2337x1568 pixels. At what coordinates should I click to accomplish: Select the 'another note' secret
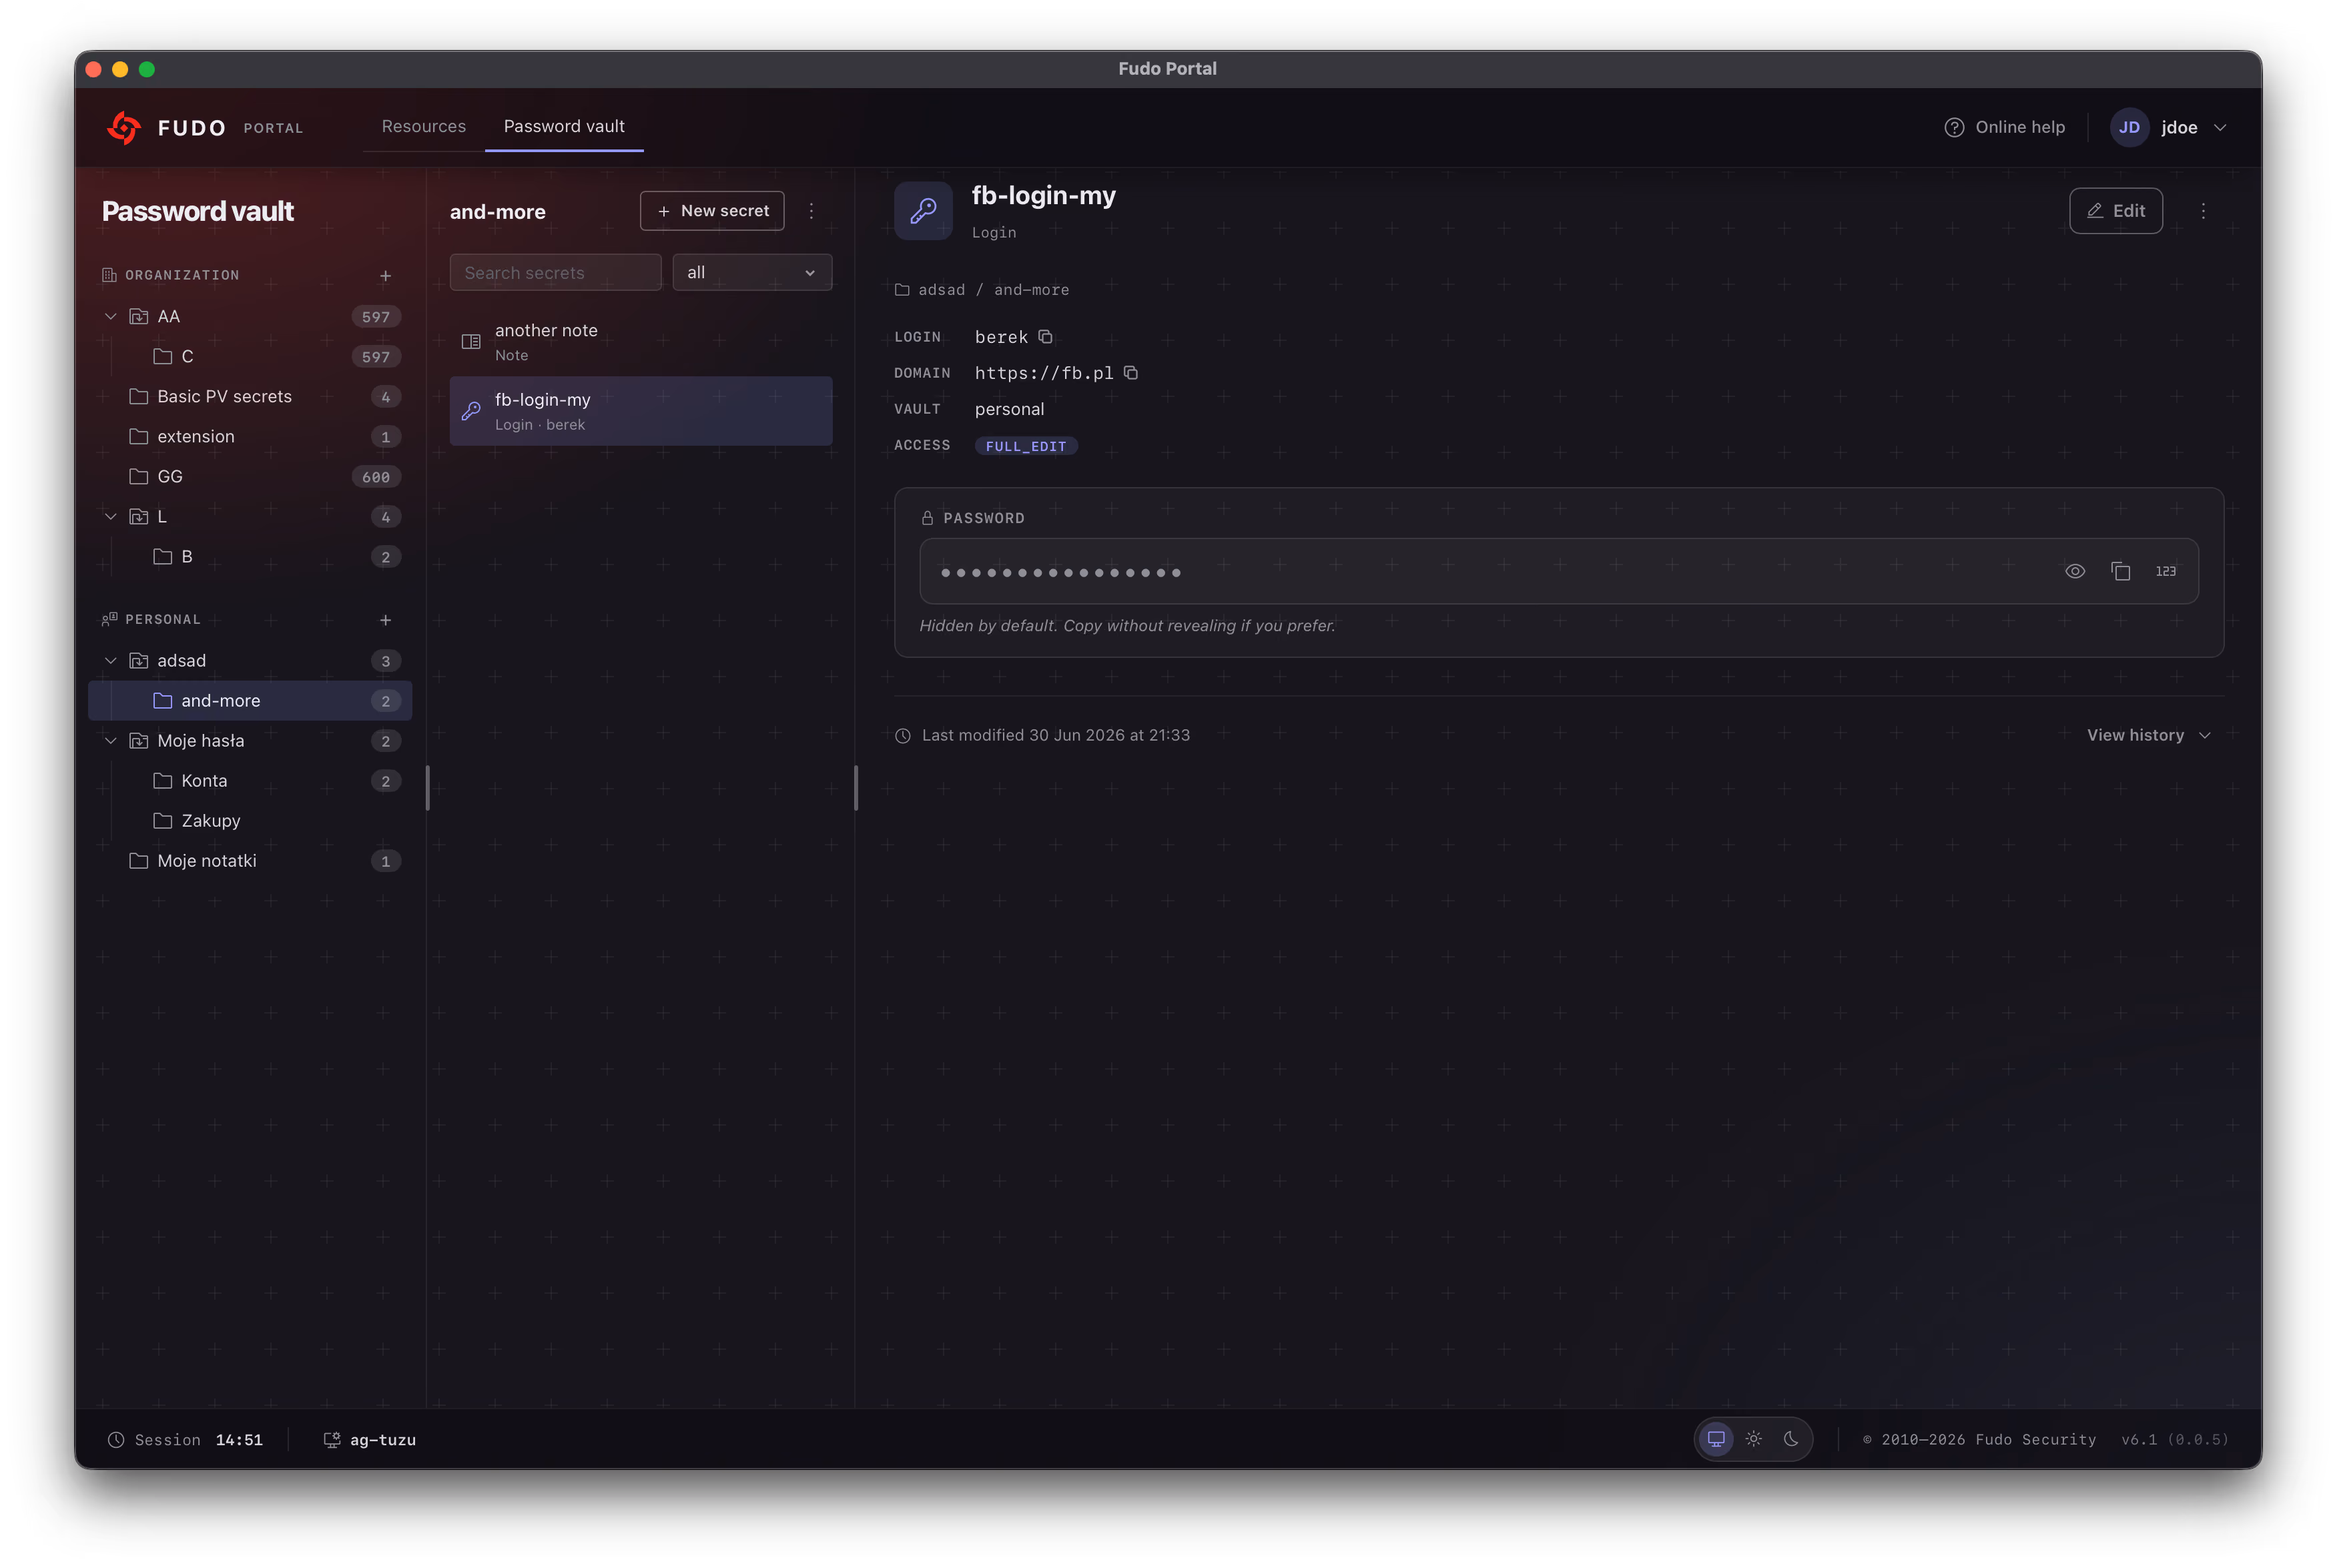point(641,342)
